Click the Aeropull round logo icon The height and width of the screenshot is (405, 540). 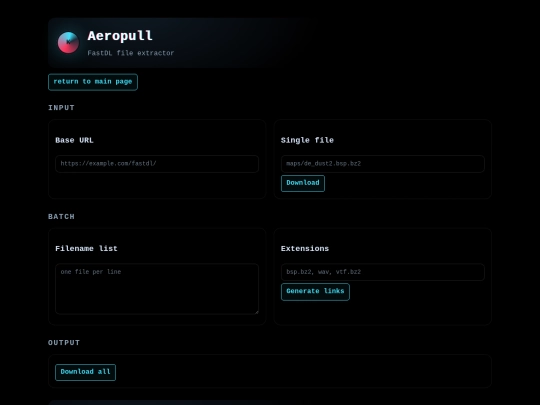point(68,43)
